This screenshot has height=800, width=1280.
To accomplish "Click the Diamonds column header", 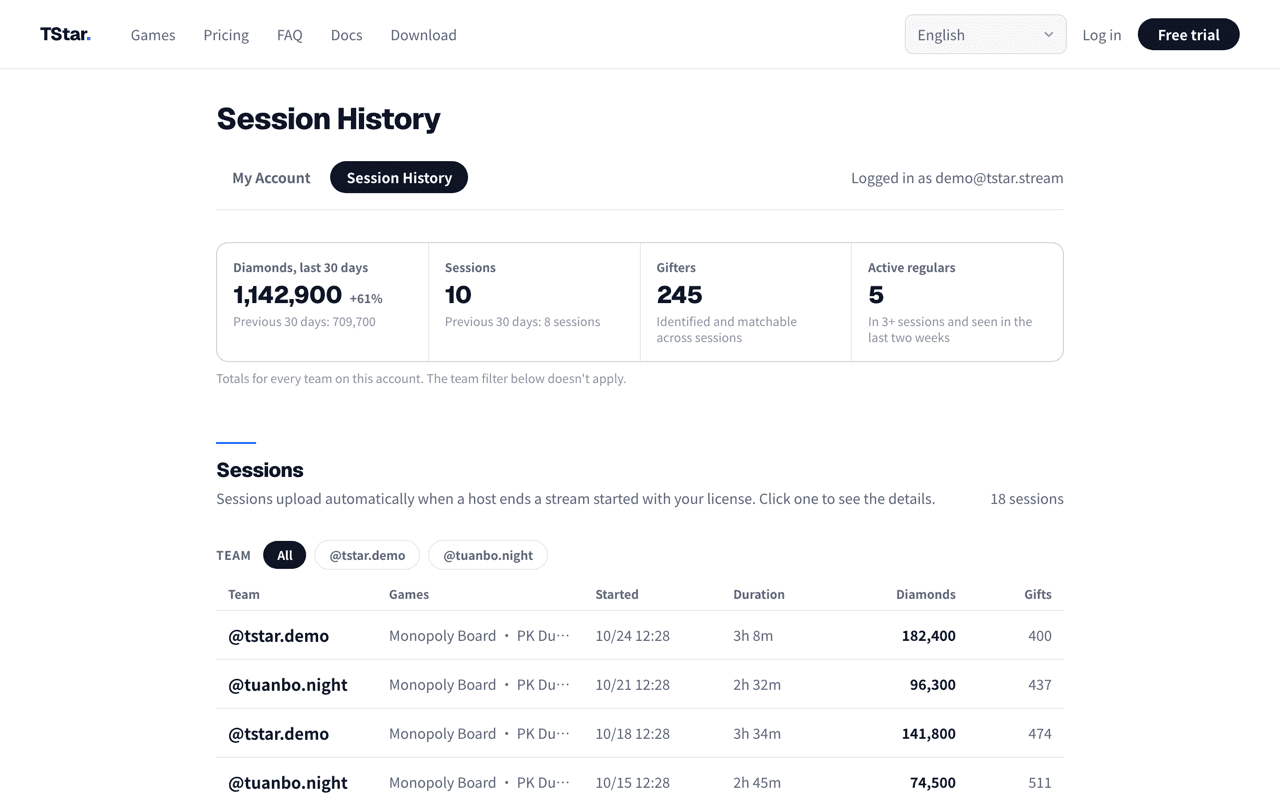I will tap(926, 594).
